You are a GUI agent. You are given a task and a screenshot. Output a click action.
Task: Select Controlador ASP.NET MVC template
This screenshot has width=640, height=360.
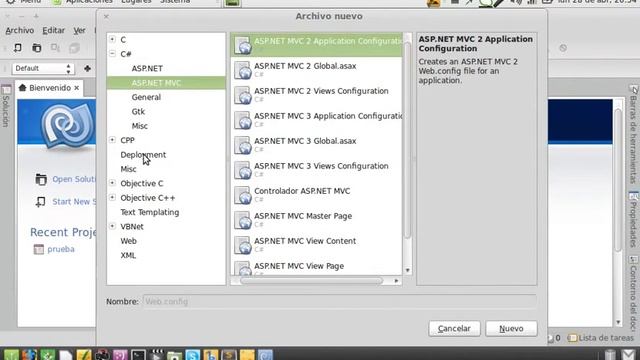[x=317, y=195]
